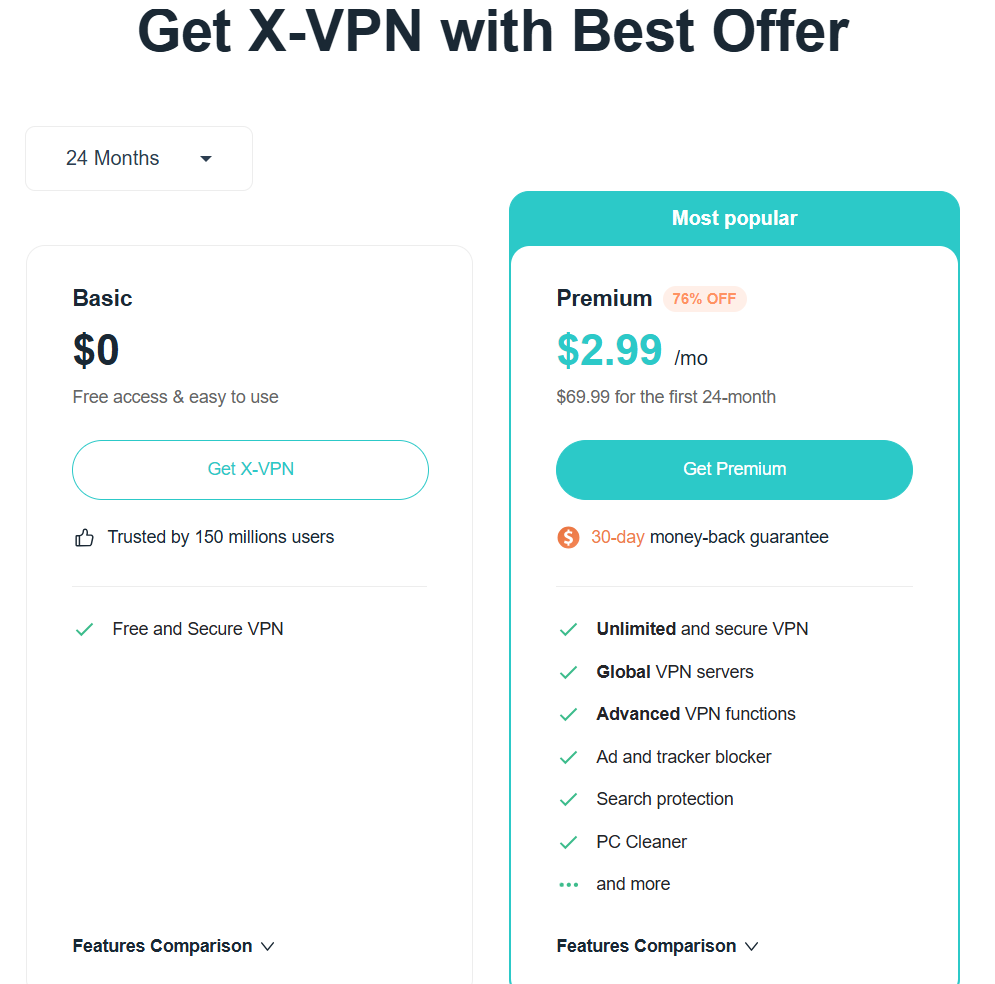
Task: Click checkmark next to Unlimited and secure VPN
Action: pos(568,630)
